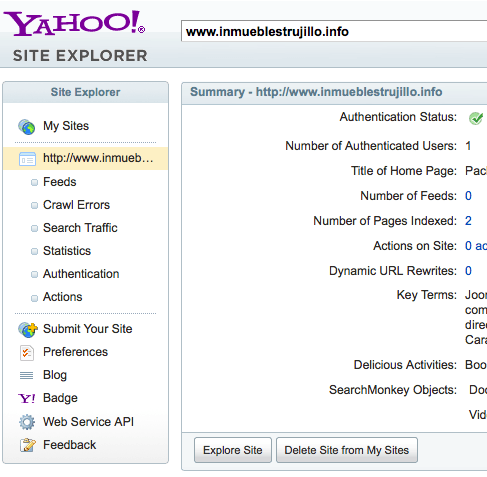
Task: Click the Summary panel title URL
Action: 349,92
